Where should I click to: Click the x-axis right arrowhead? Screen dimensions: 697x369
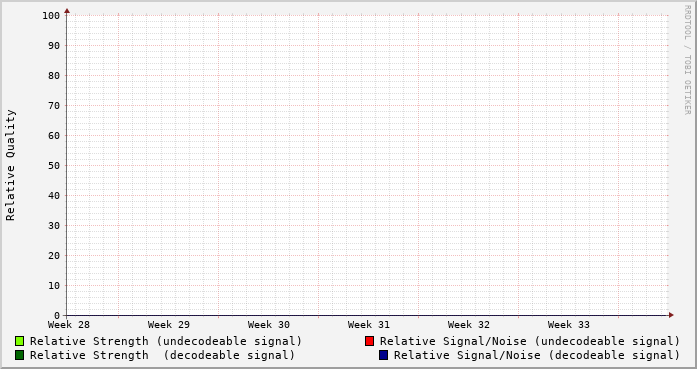(x=671, y=315)
